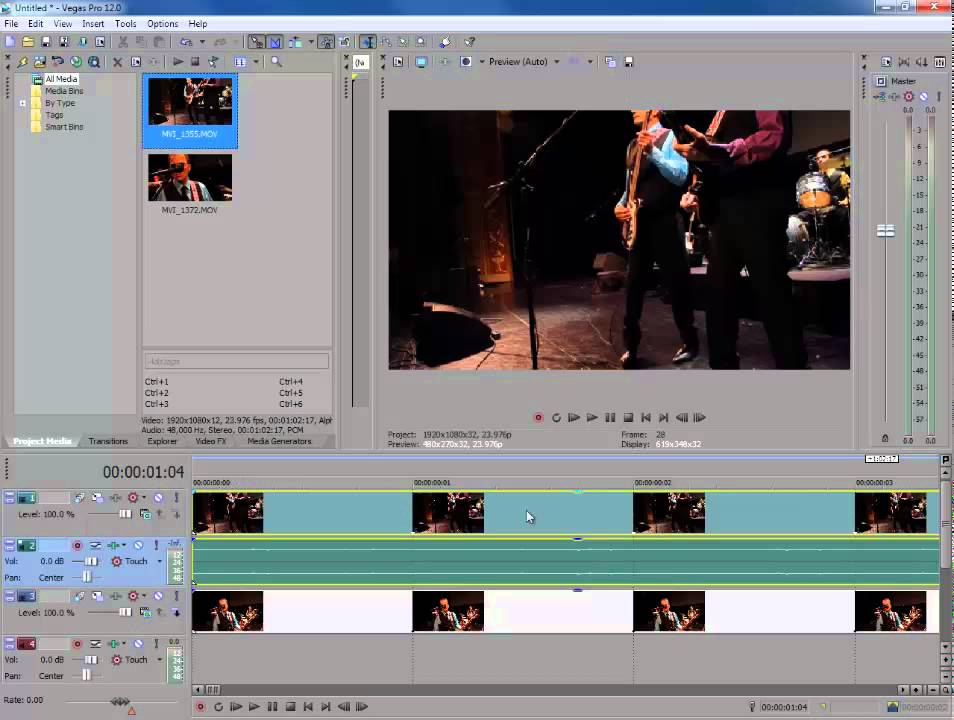Viewport: 954px width, 720px height.
Task: Play from start in the preview transport
Action: [x=574, y=418]
